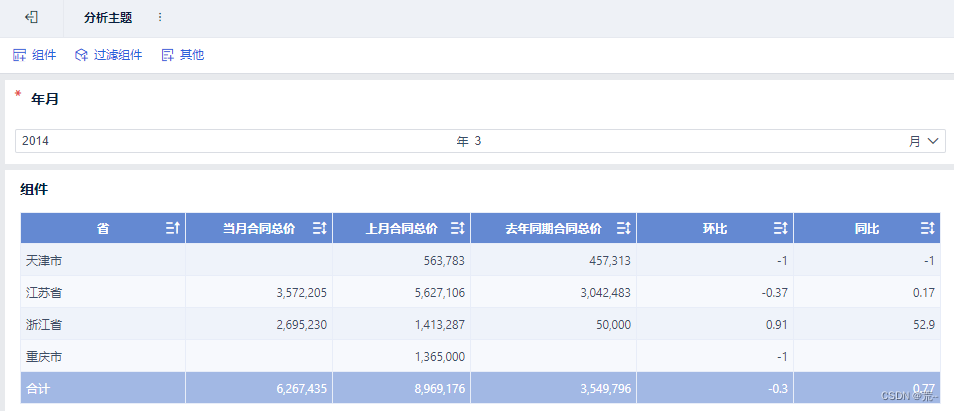Screen dimensions: 954x411
Task: Click the total 环比 value -0.3
Action: (779, 388)
